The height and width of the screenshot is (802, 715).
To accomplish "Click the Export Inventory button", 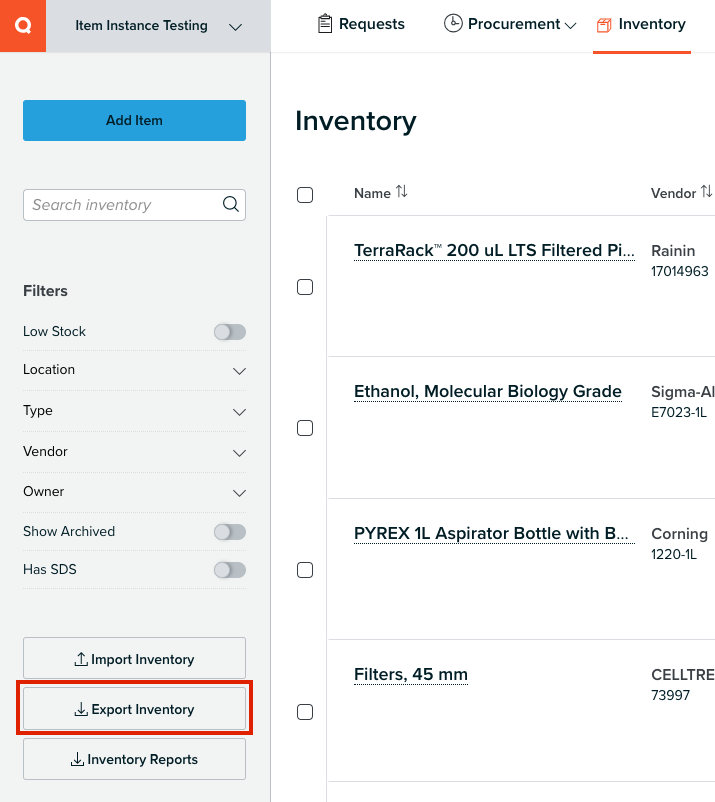I will (135, 708).
